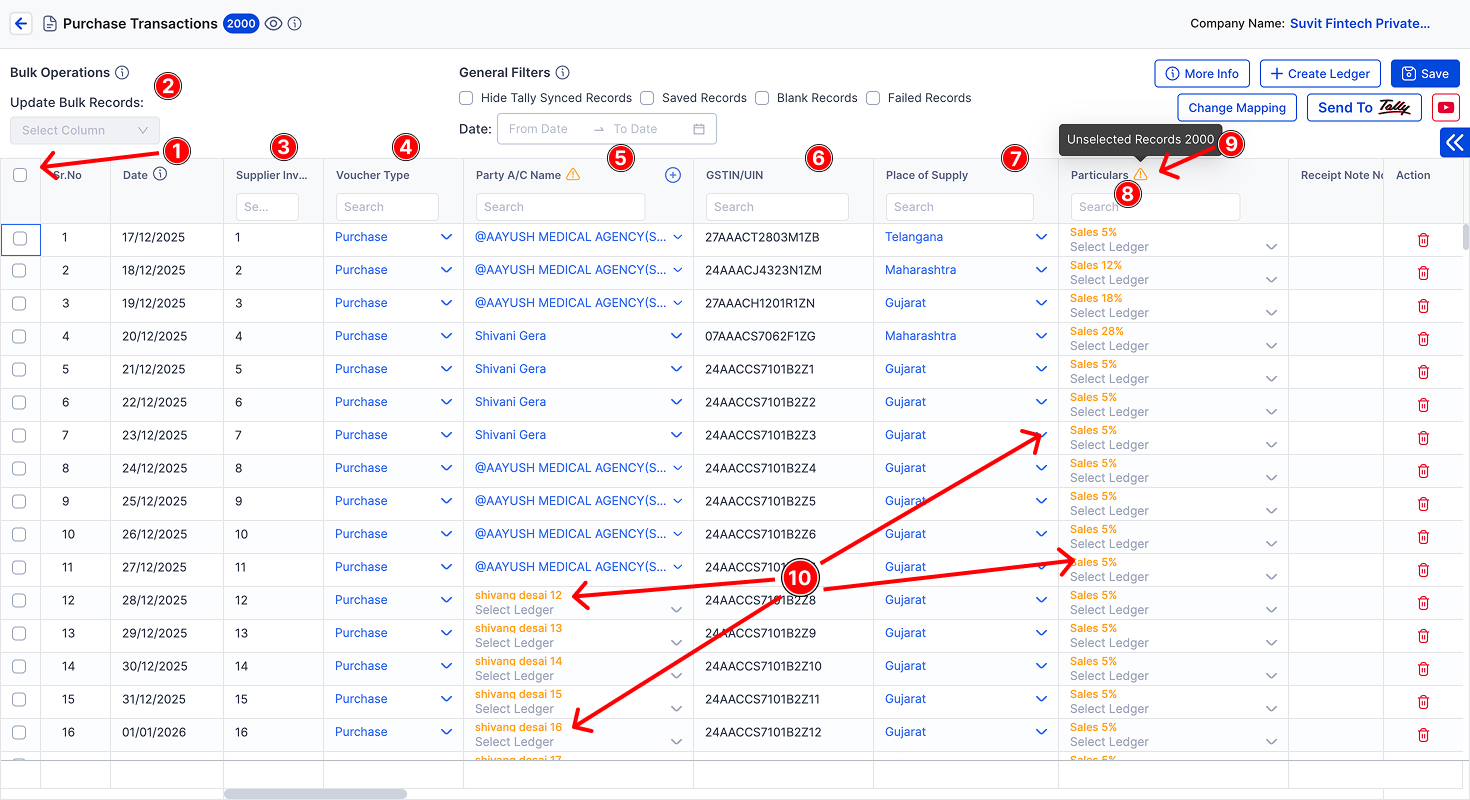Open the Select Column bulk dropdown
Screen dimensions: 1470x800
(85, 130)
